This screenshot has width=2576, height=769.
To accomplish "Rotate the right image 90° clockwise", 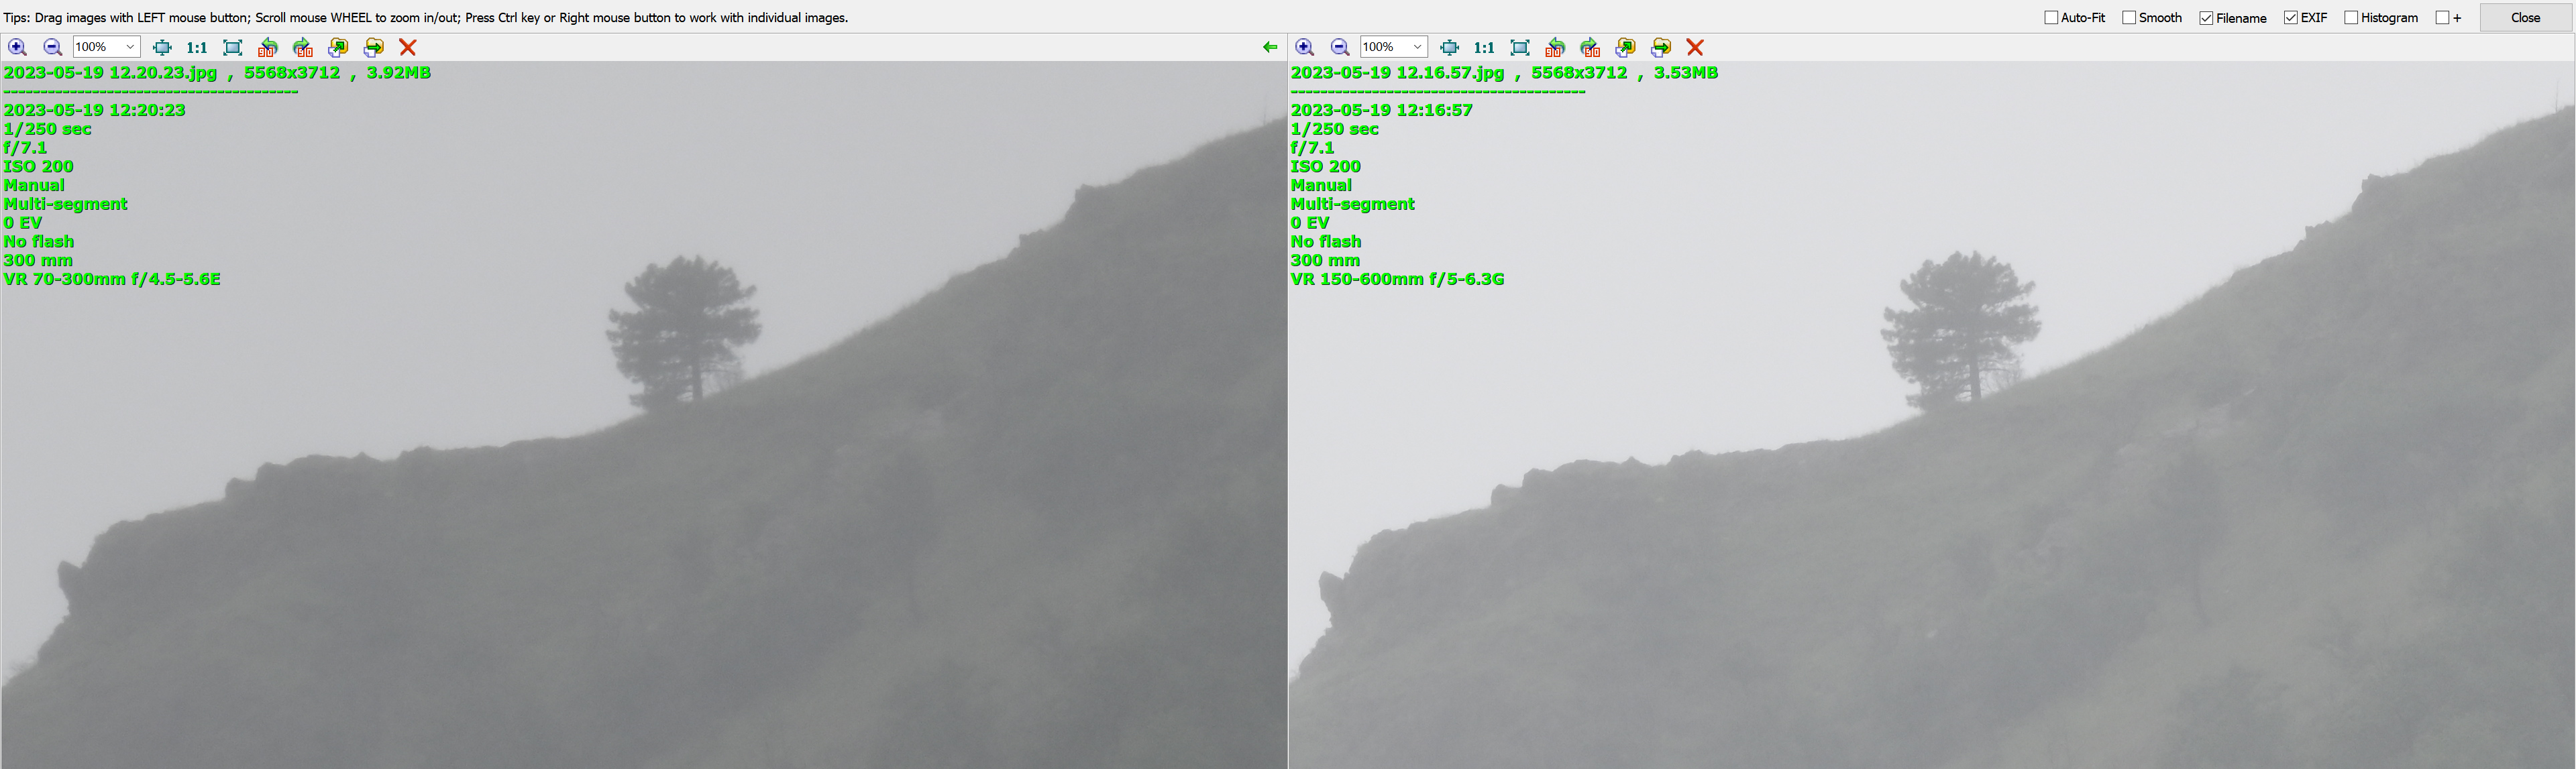I will point(1590,47).
